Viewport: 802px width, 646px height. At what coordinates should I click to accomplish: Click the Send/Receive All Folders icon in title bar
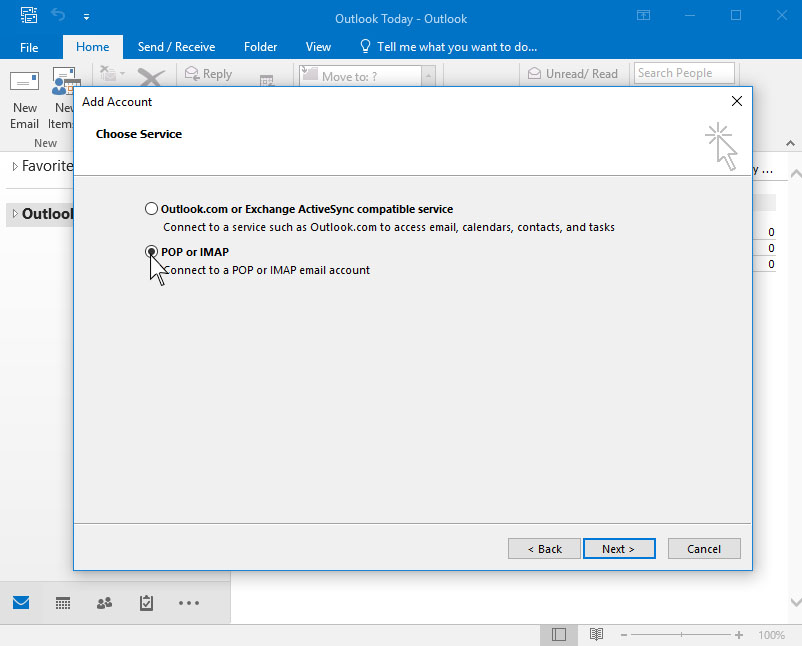coord(29,15)
